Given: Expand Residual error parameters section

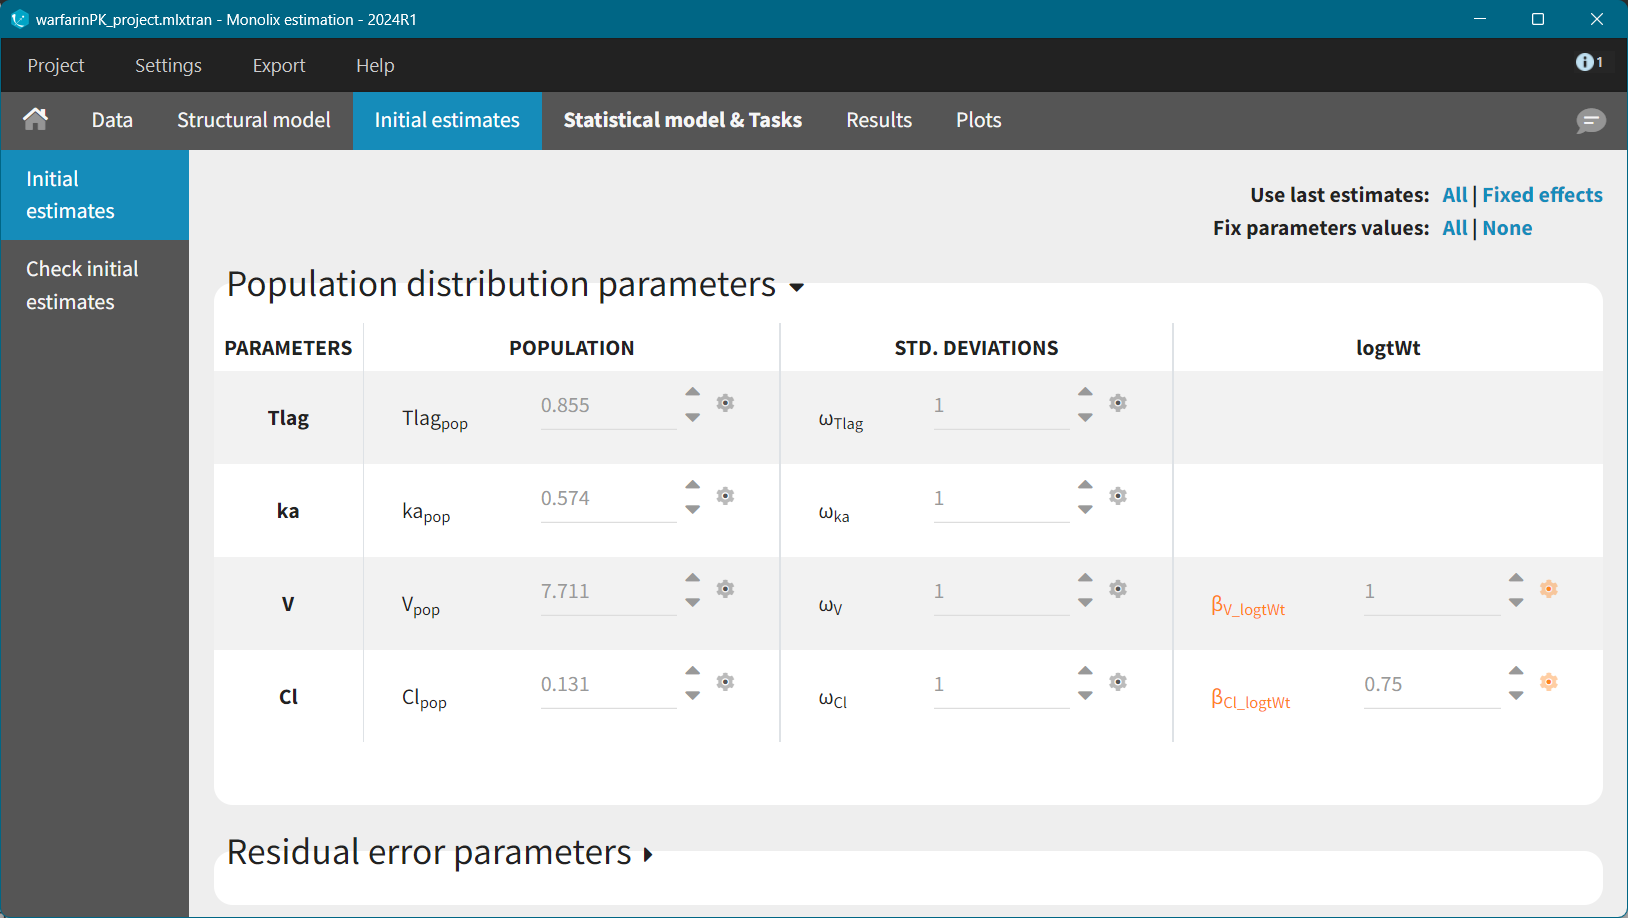Looking at the screenshot, I should pyautogui.click(x=648, y=855).
